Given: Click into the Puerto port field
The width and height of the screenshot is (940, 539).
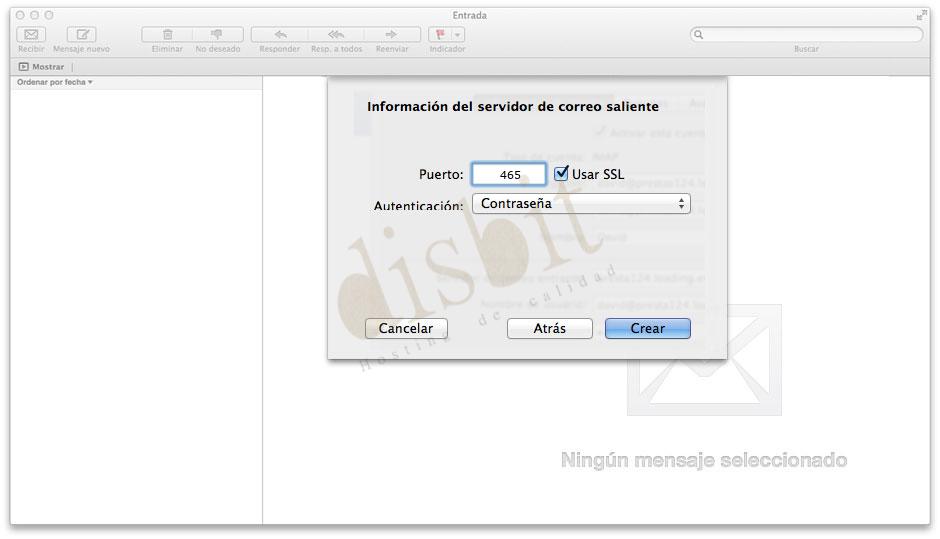Looking at the screenshot, I should [x=509, y=174].
